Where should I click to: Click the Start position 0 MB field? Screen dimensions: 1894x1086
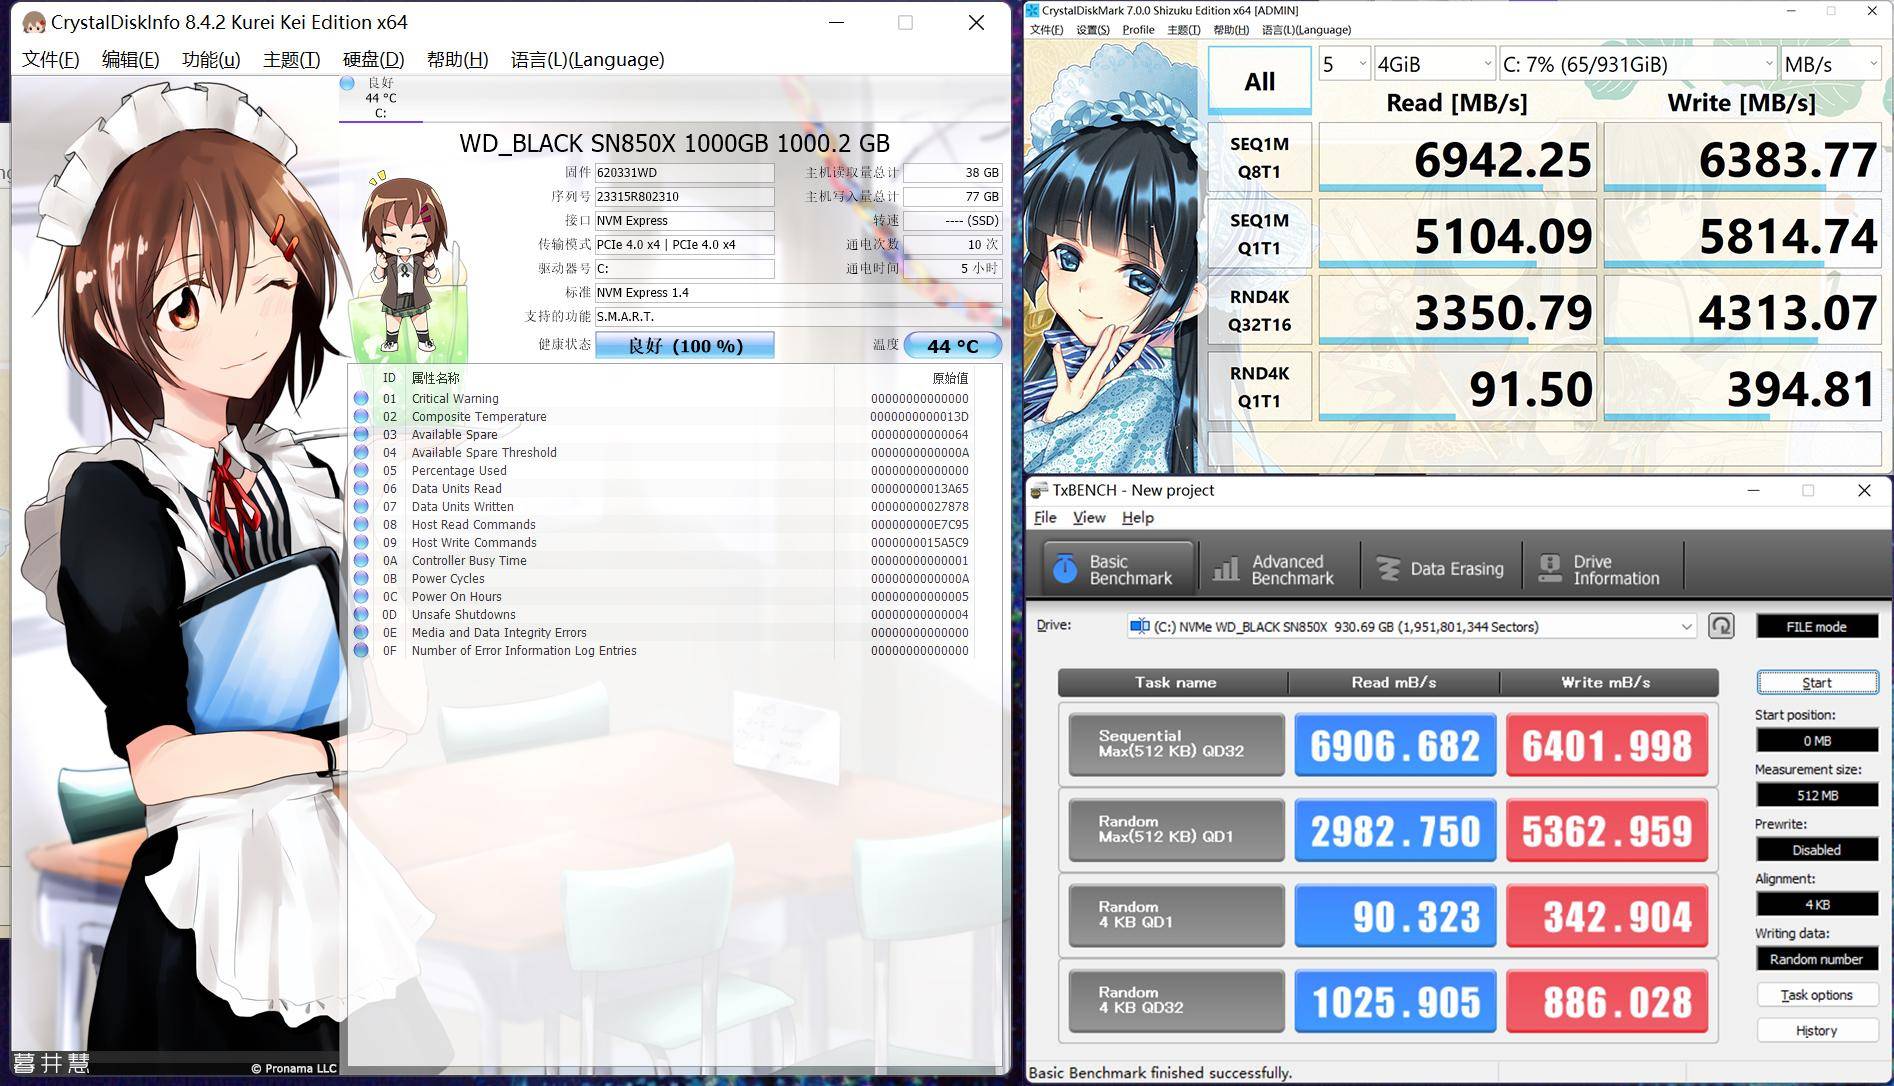[1817, 740]
